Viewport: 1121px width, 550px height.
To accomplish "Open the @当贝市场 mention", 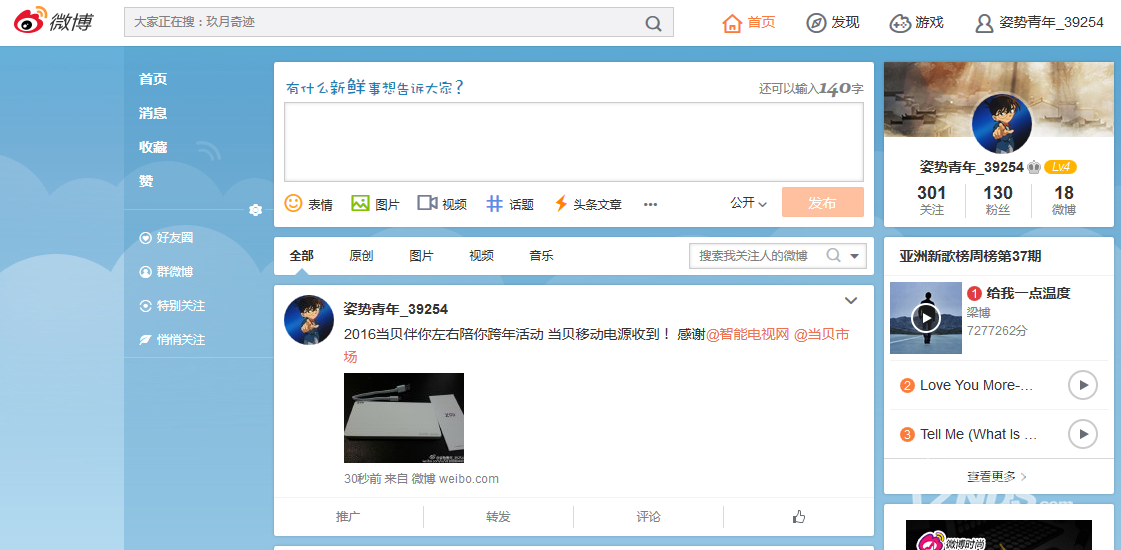I will (822, 334).
